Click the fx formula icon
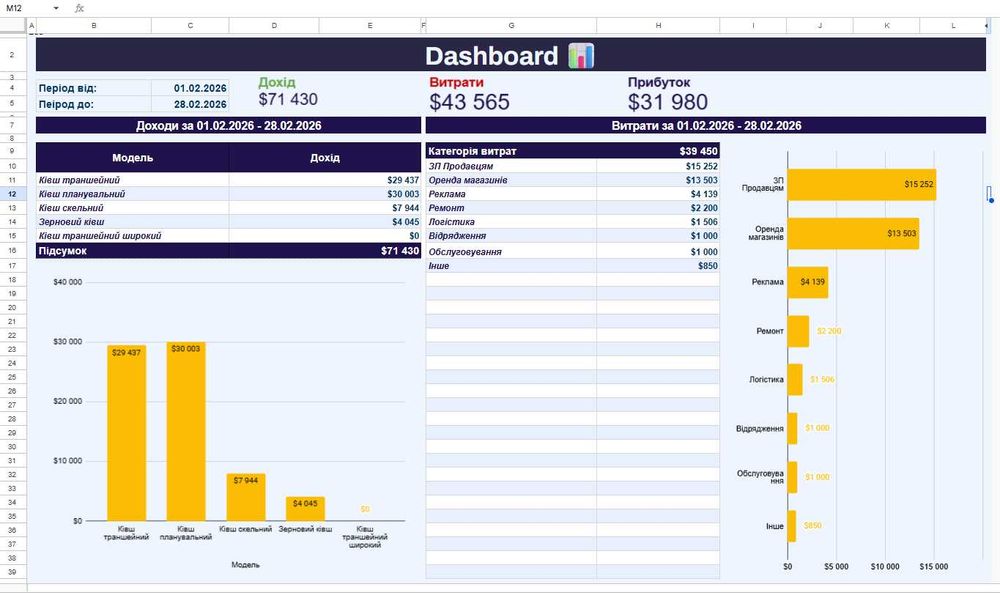The width and height of the screenshot is (1000, 593). (x=79, y=8)
